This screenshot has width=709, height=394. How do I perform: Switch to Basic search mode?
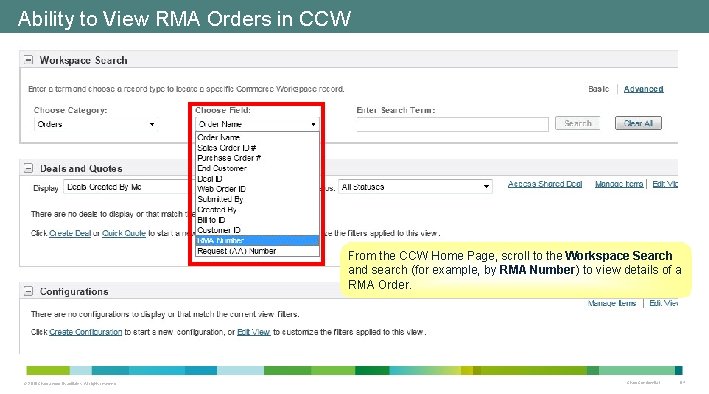click(x=598, y=89)
